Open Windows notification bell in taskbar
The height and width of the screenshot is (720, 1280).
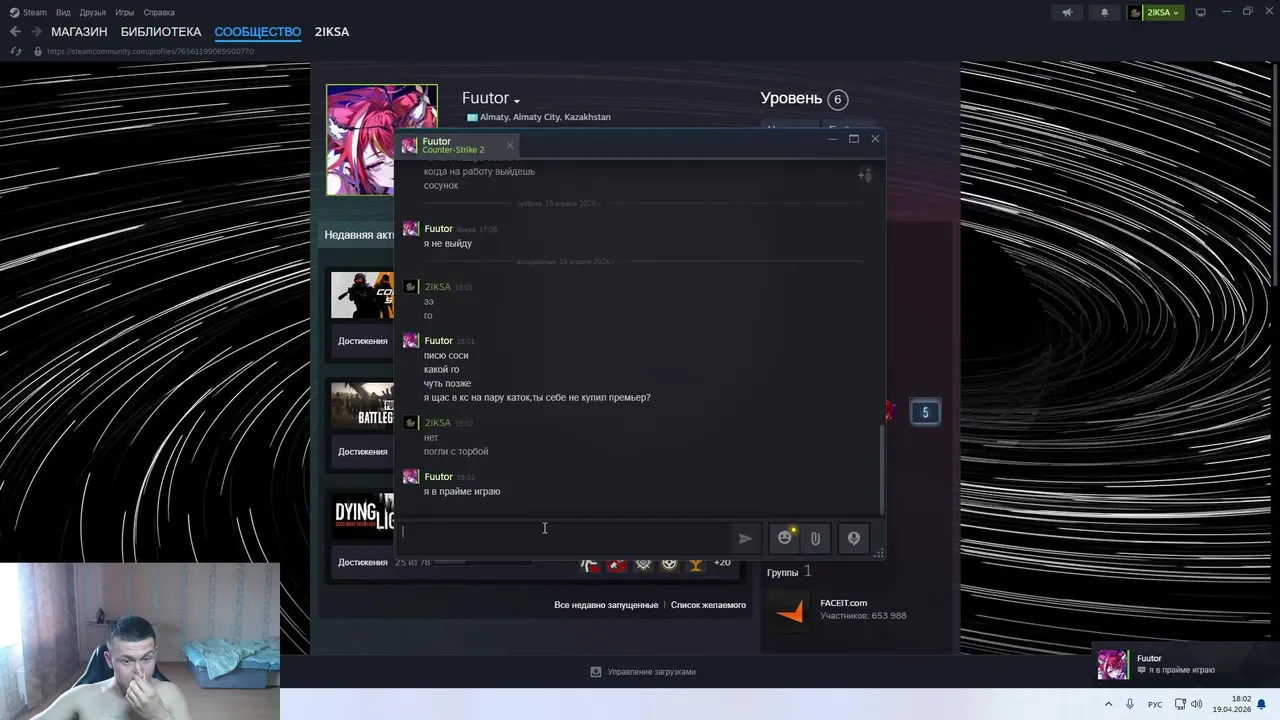[1262, 704]
